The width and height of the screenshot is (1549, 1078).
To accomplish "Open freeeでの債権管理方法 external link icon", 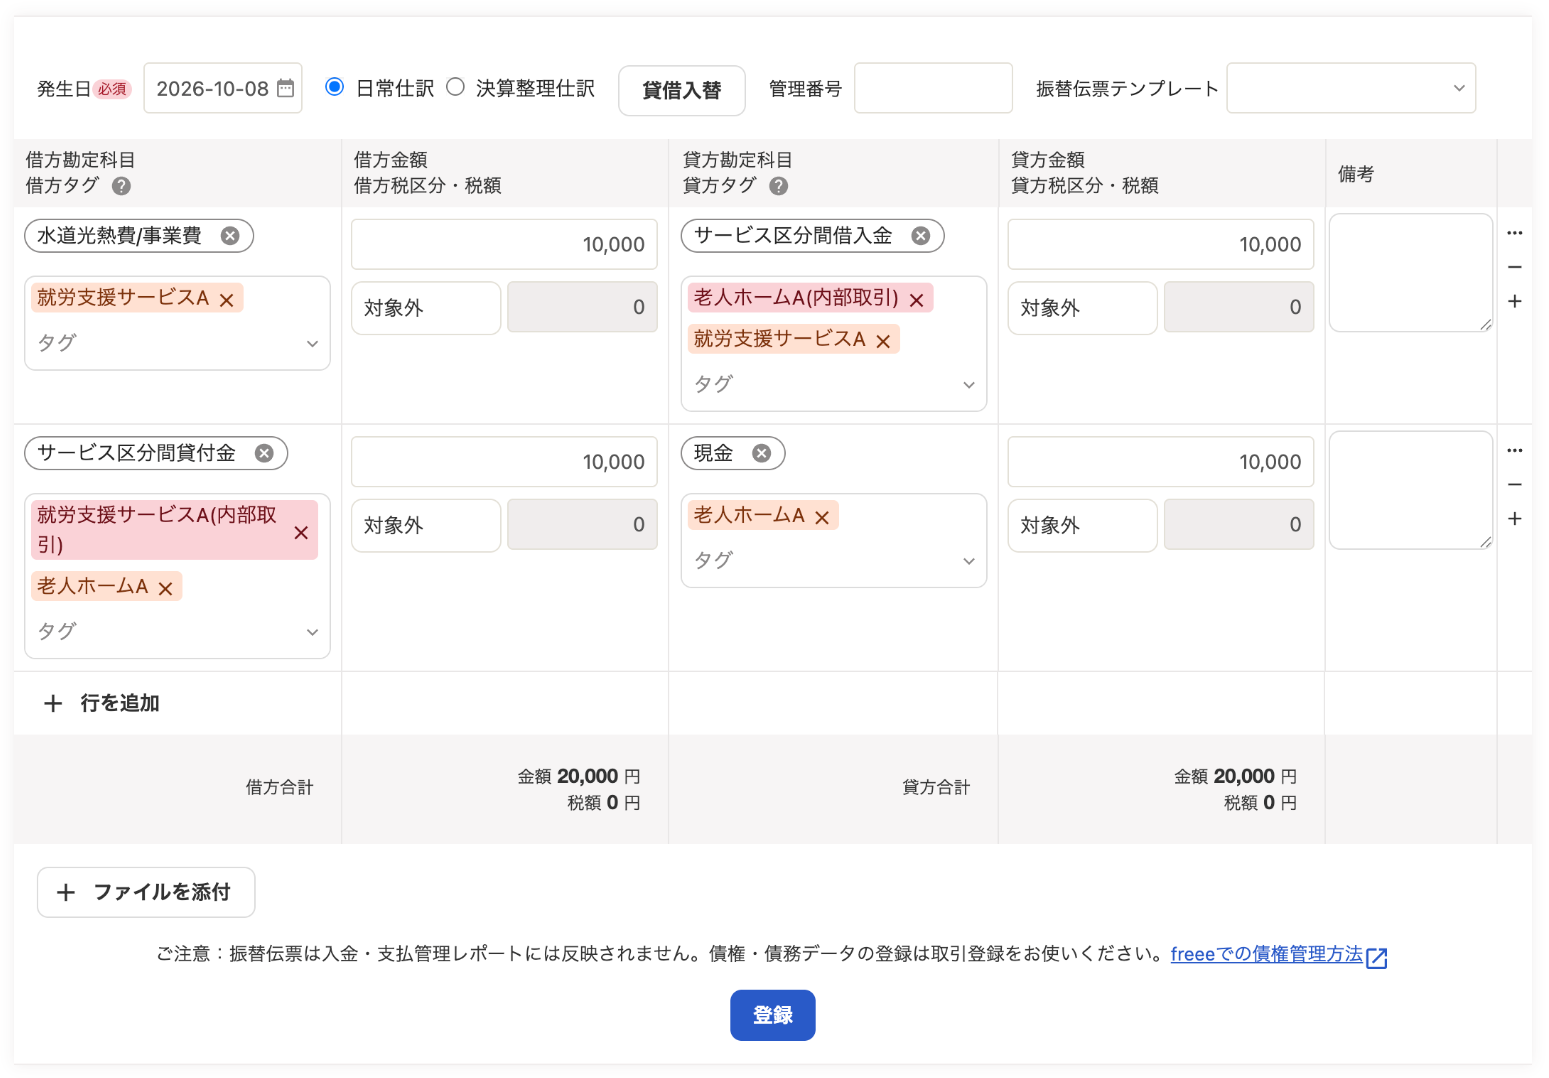I will pyautogui.click(x=1377, y=957).
